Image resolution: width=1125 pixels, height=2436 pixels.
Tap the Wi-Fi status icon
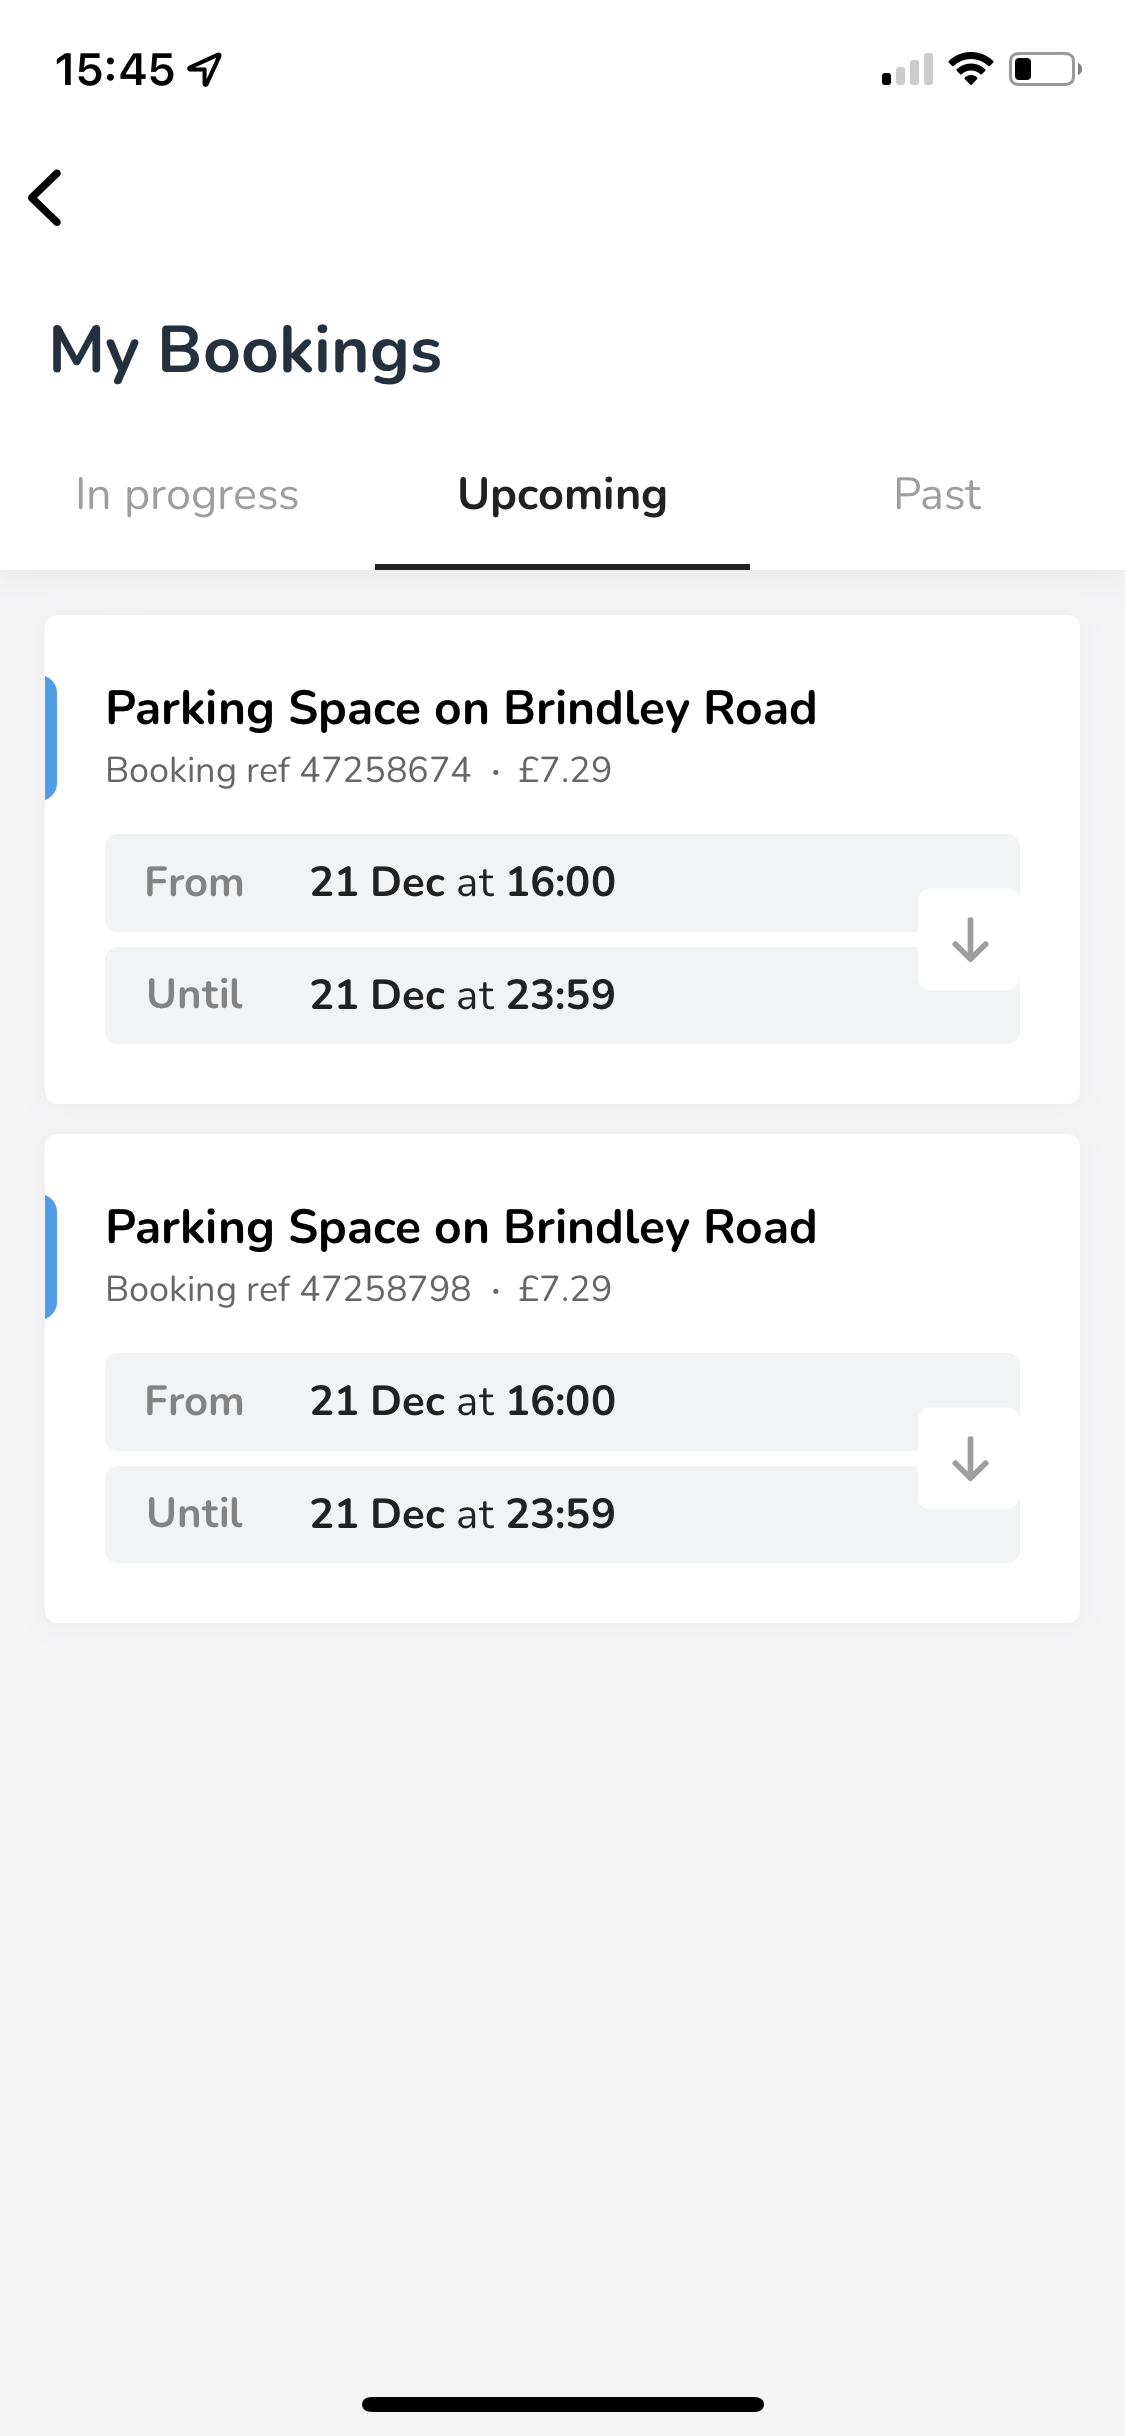(970, 69)
